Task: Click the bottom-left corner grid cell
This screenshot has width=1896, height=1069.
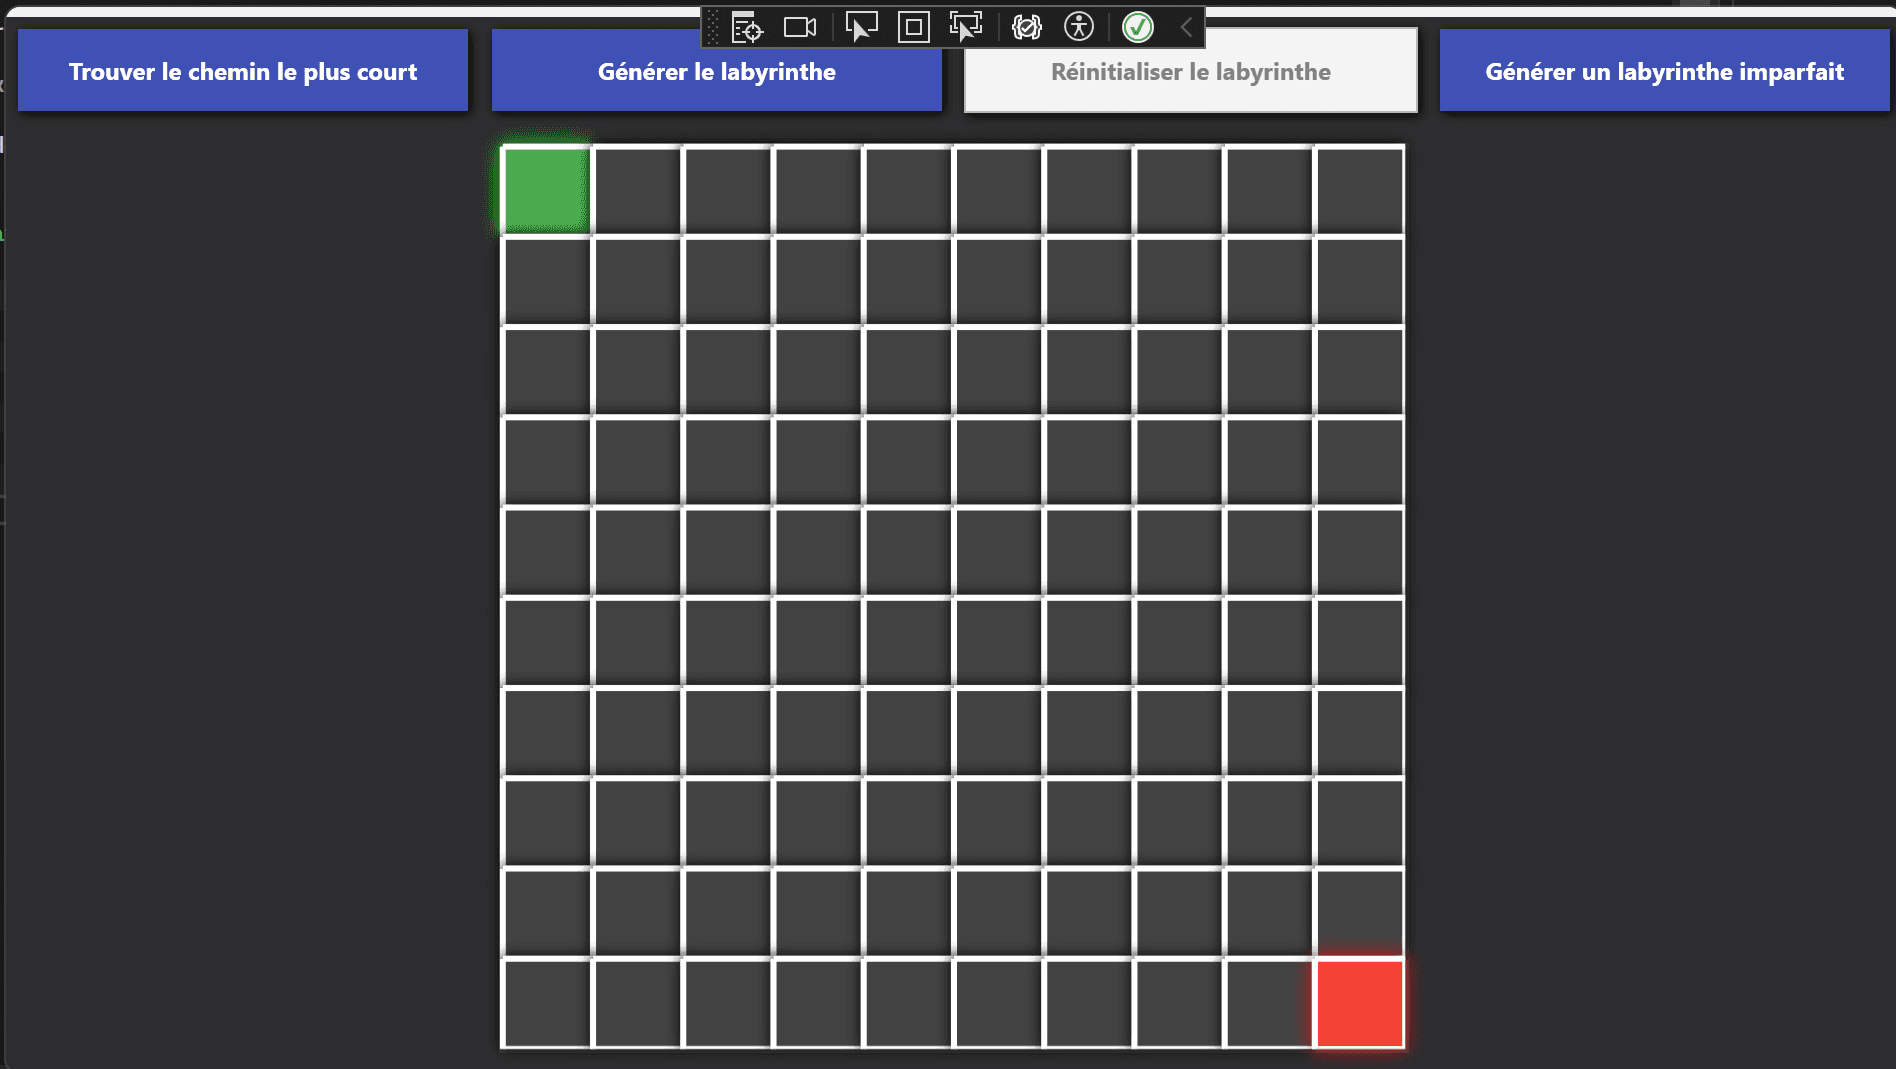Action: point(545,1003)
